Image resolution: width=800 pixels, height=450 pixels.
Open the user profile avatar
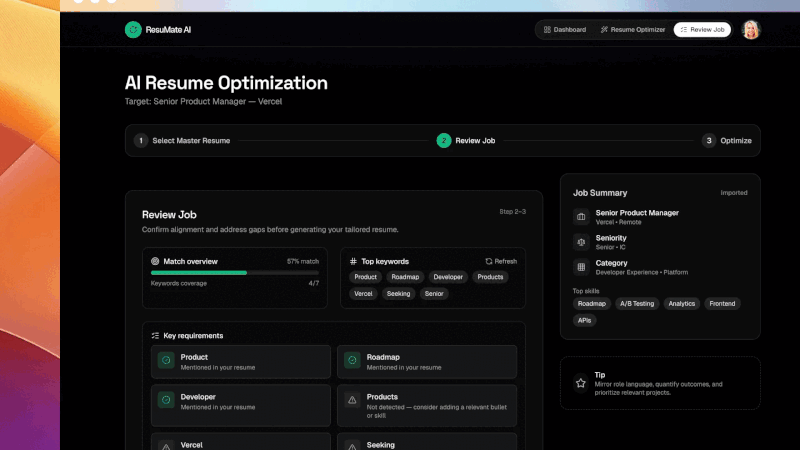[x=751, y=30]
